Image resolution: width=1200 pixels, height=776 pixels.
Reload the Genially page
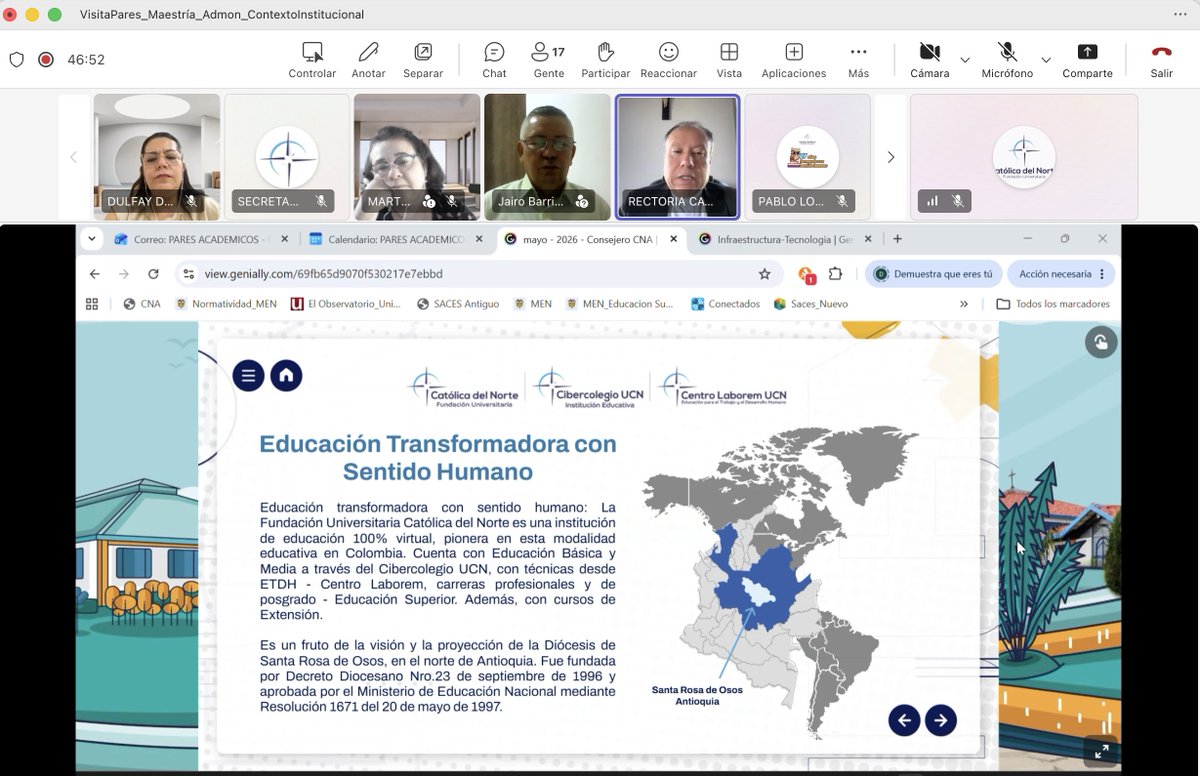click(153, 274)
